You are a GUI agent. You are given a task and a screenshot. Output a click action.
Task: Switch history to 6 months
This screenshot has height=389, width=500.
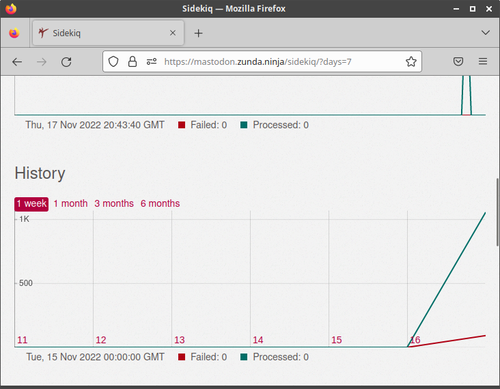tap(160, 203)
